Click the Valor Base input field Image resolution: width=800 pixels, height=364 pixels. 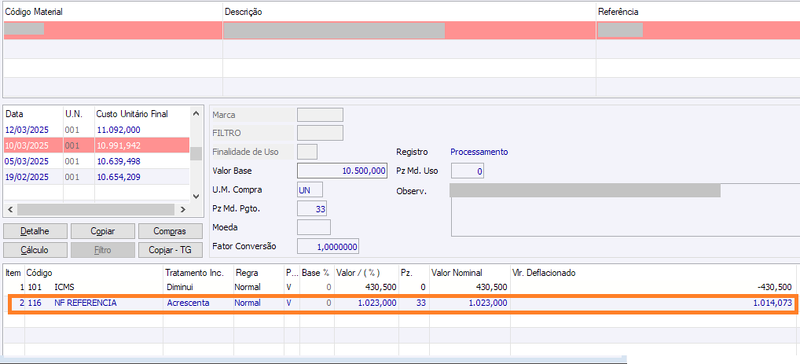[342, 171]
